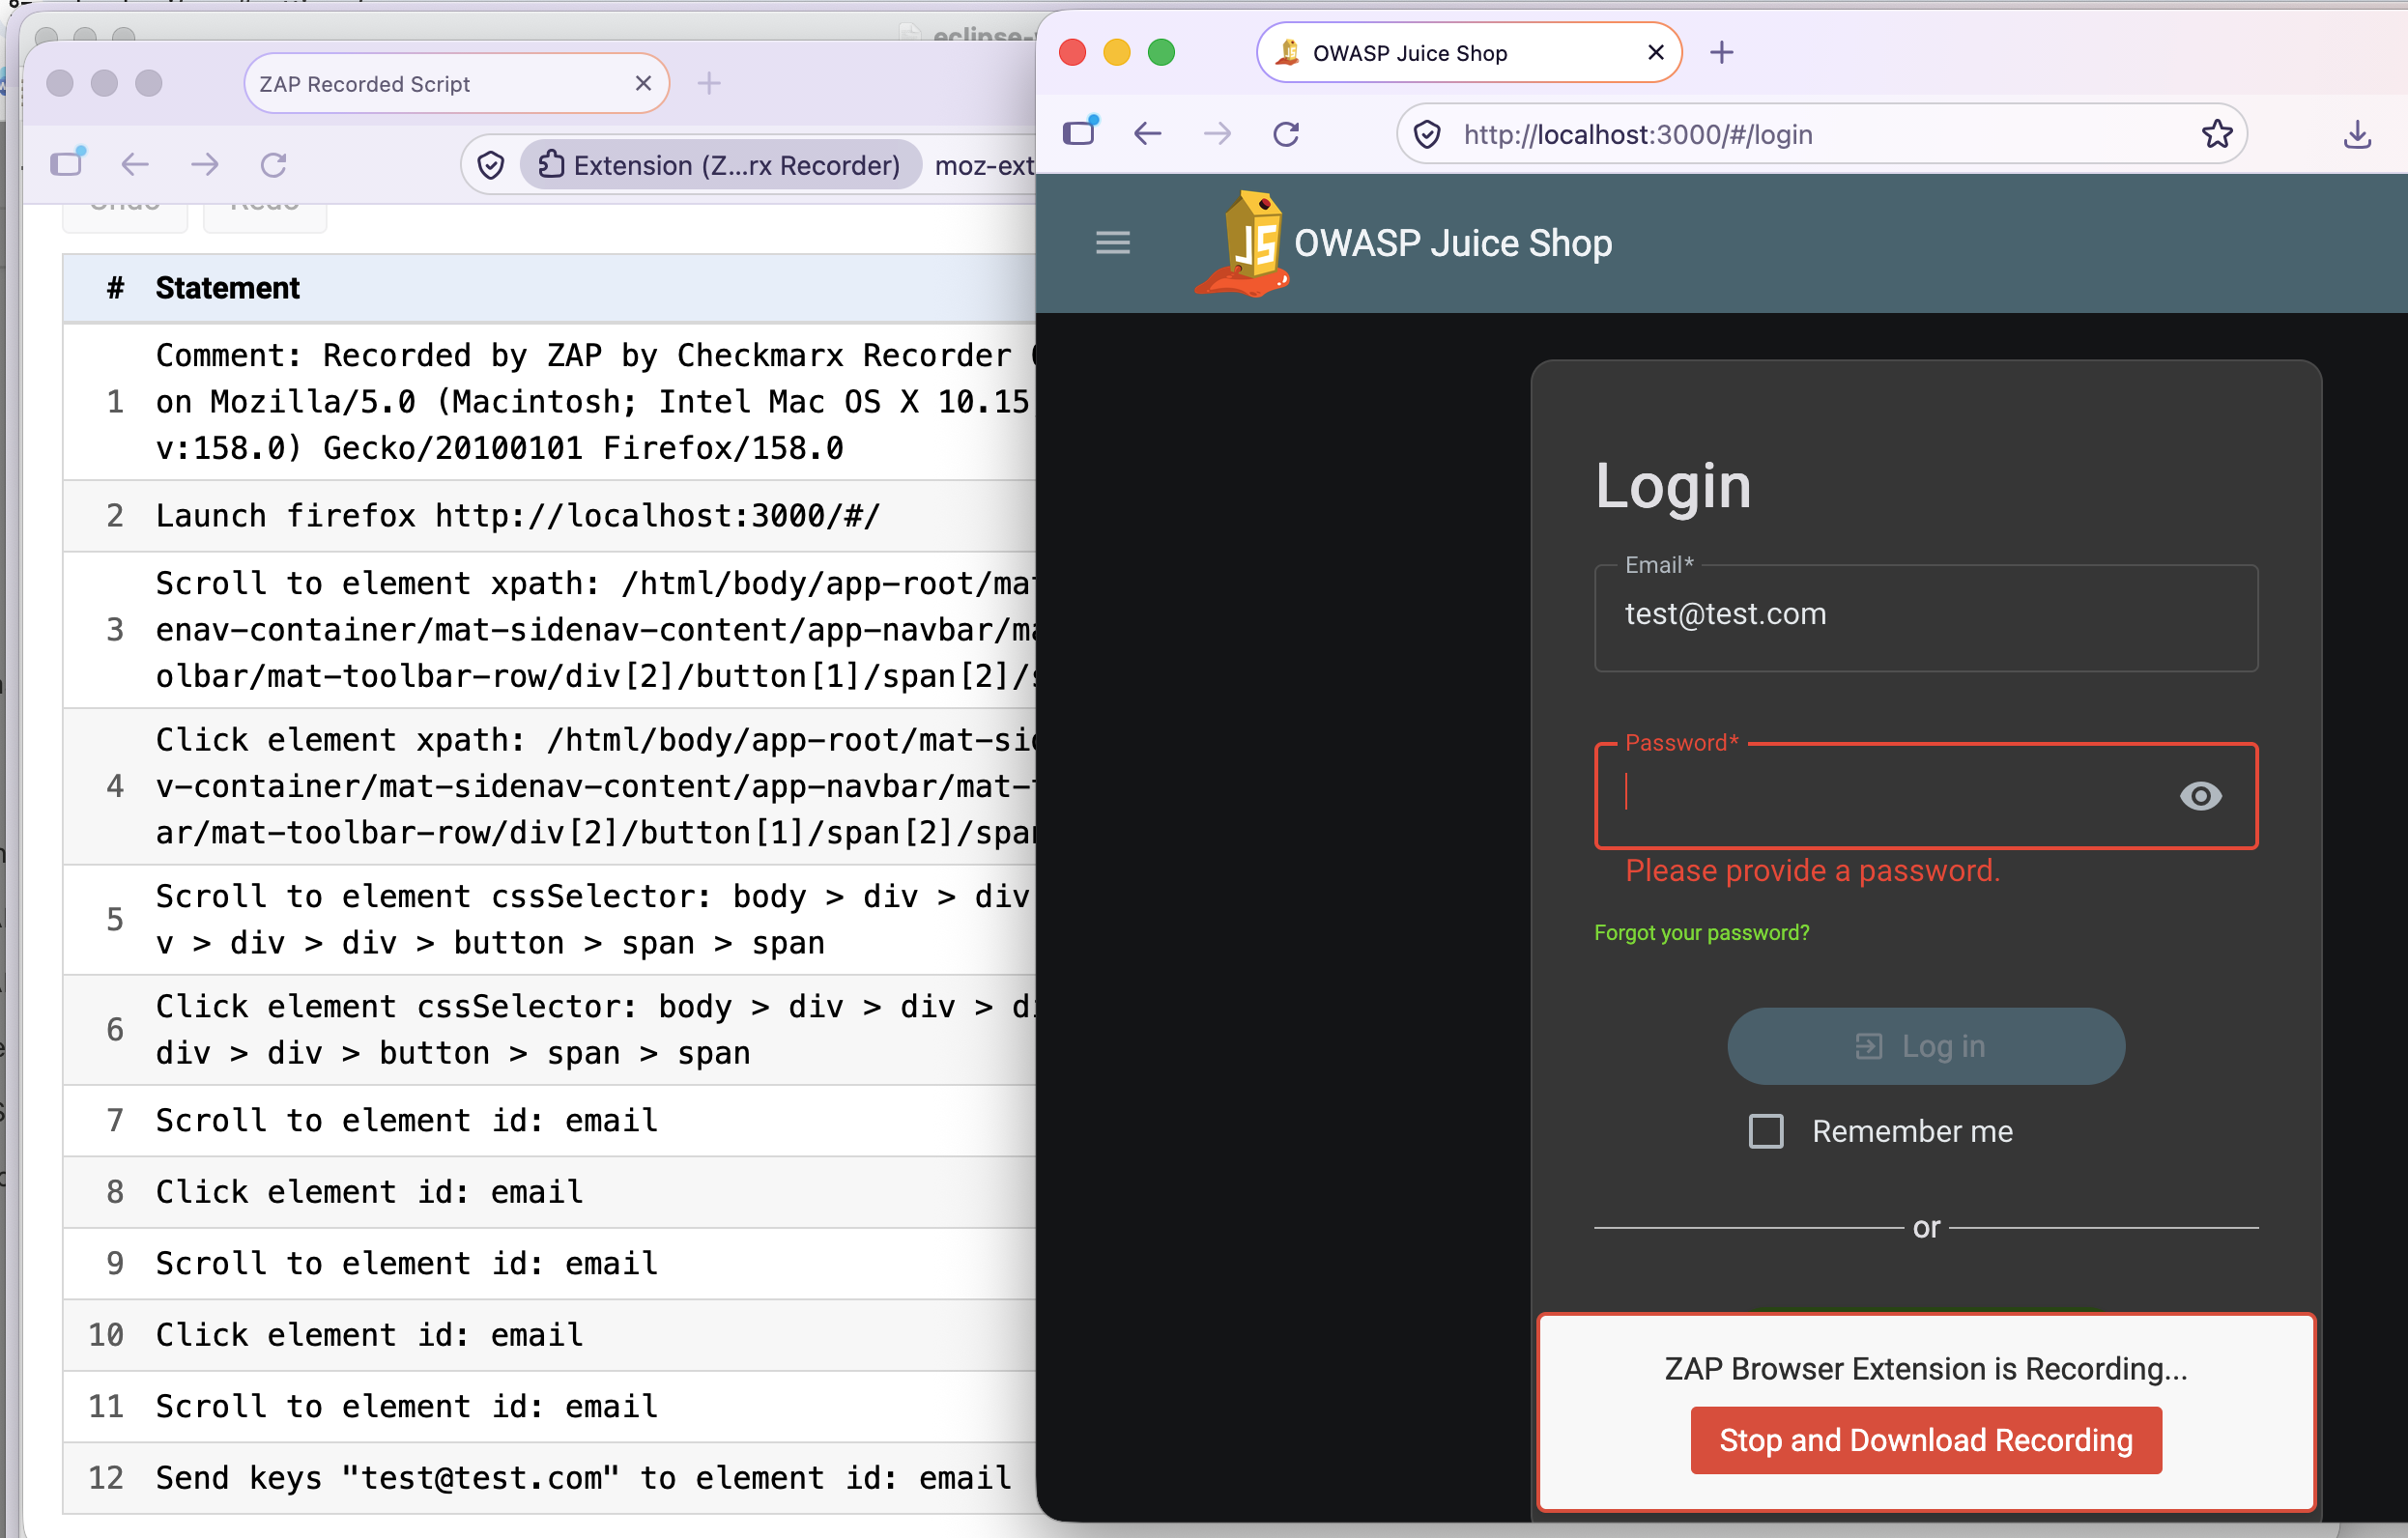Reload the Juice Shop page
Image resolution: width=2408 pixels, height=1538 pixels.
[x=1286, y=134]
